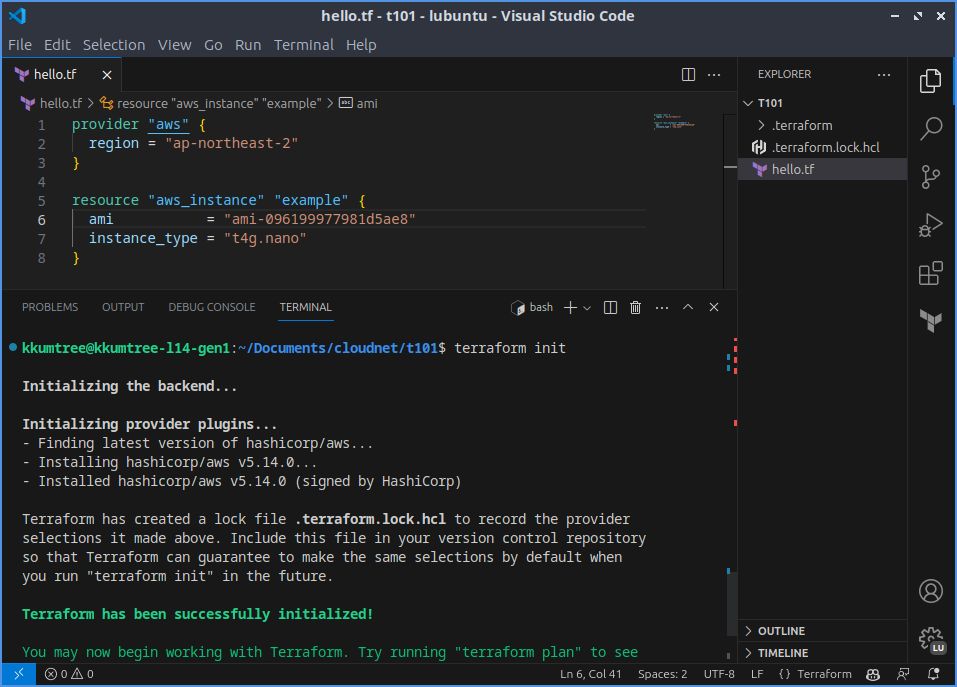
Task: Open the File menu
Action: pos(20,45)
